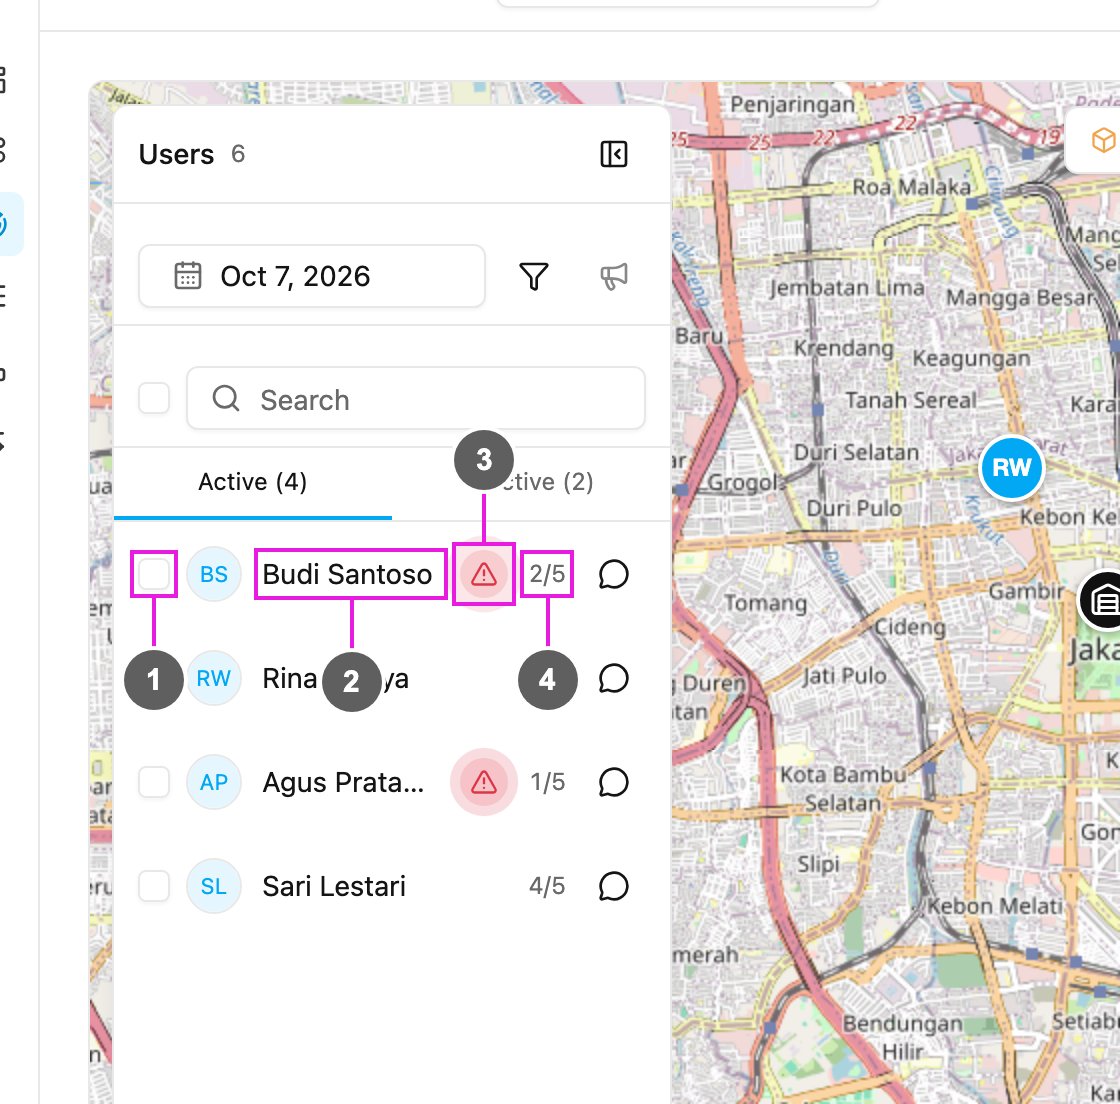Image resolution: width=1120 pixels, height=1104 pixels.
Task: Switch to the Active (4) tab
Action: (x=253, y=483)
